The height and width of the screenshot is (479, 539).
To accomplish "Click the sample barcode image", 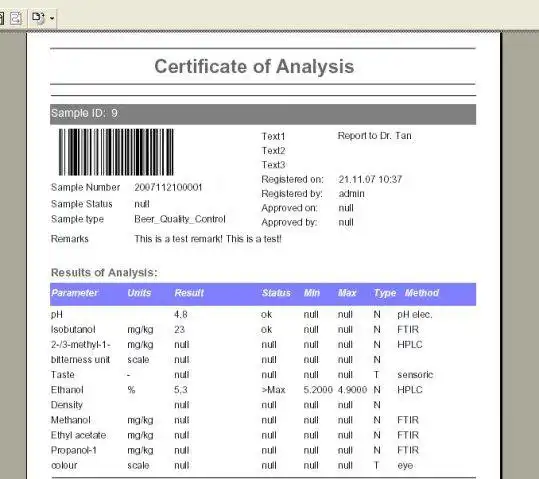I will [116, 152].
